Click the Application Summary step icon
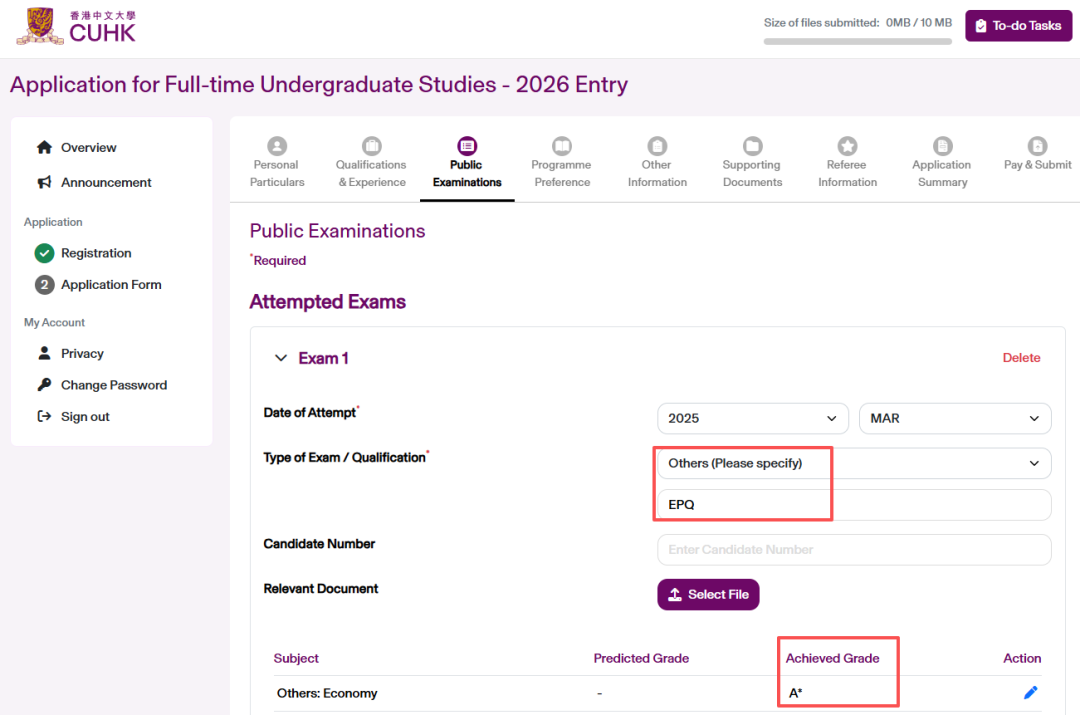This screenshot has height=715, width=1080. point(942,146)
